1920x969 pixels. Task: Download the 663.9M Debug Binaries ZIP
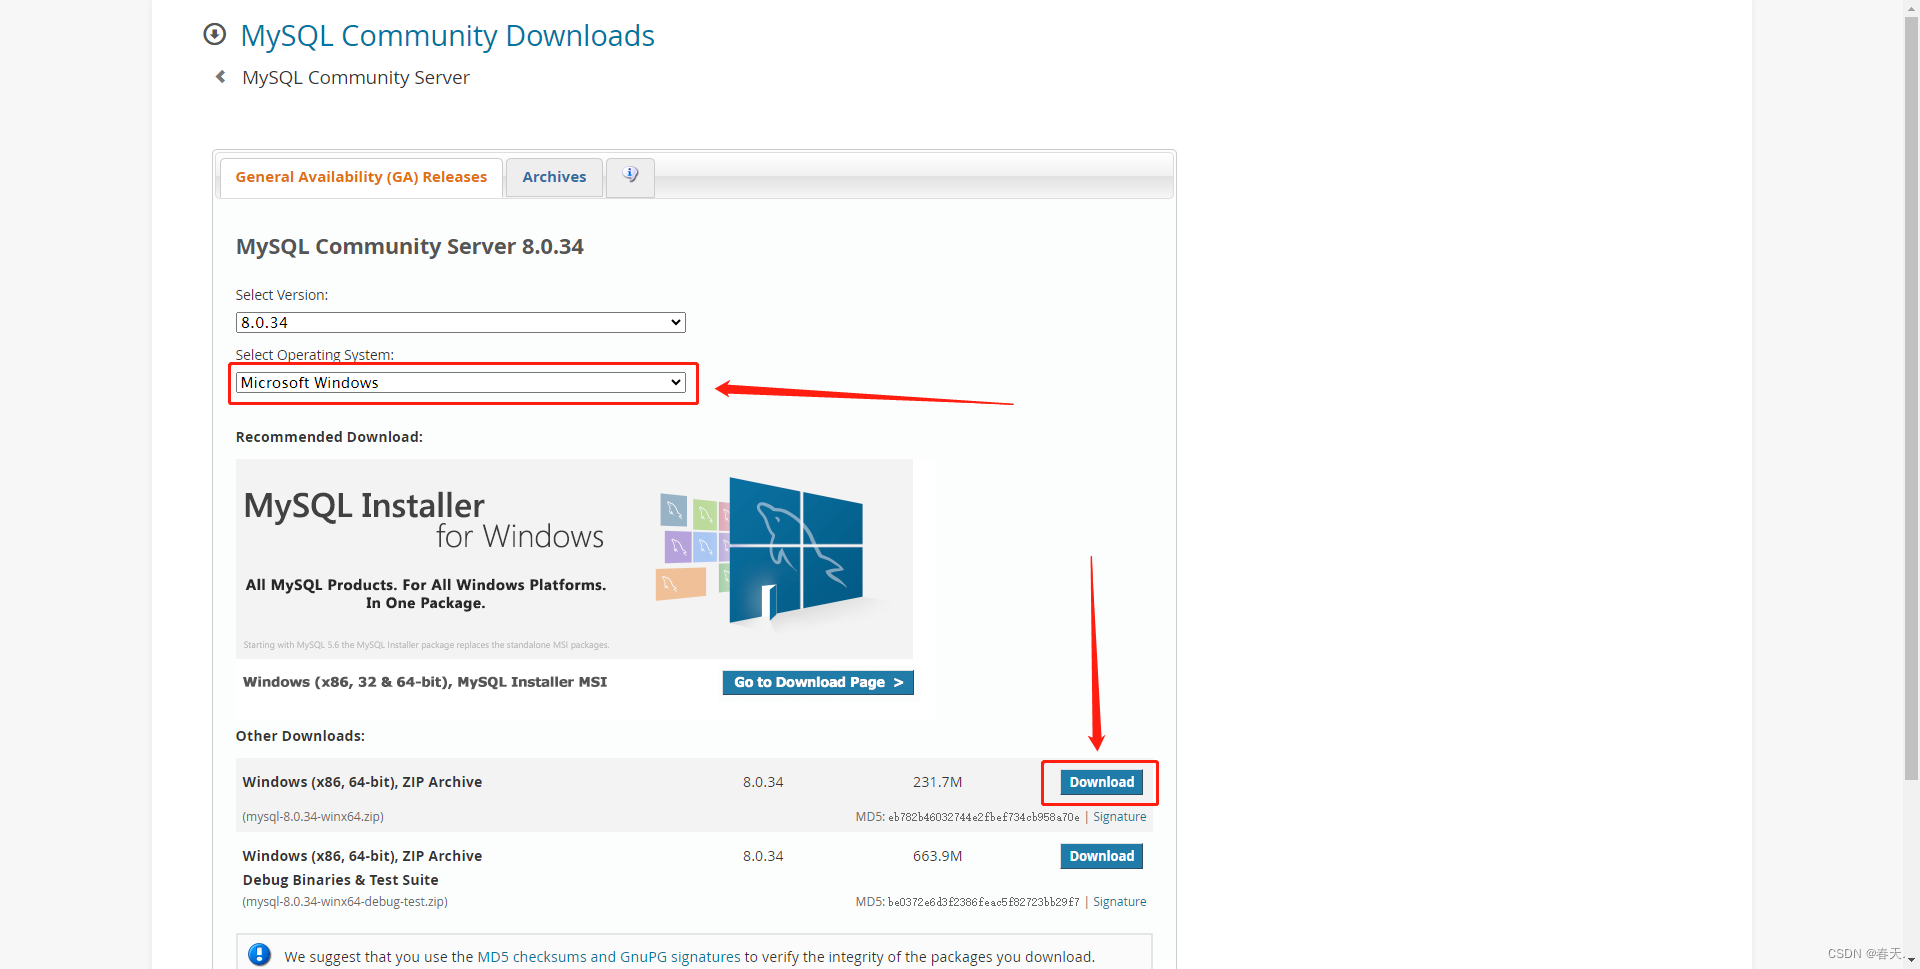point(1101,856)
